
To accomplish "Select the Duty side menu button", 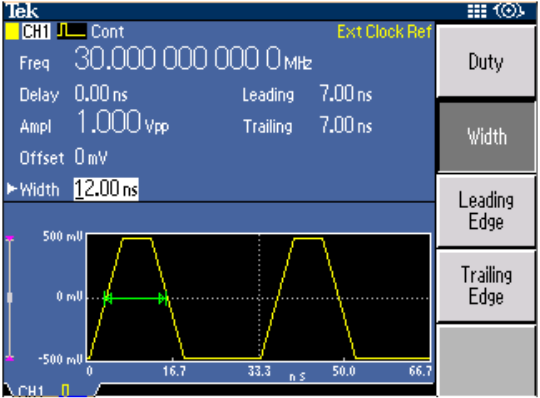I will point(486,62).
